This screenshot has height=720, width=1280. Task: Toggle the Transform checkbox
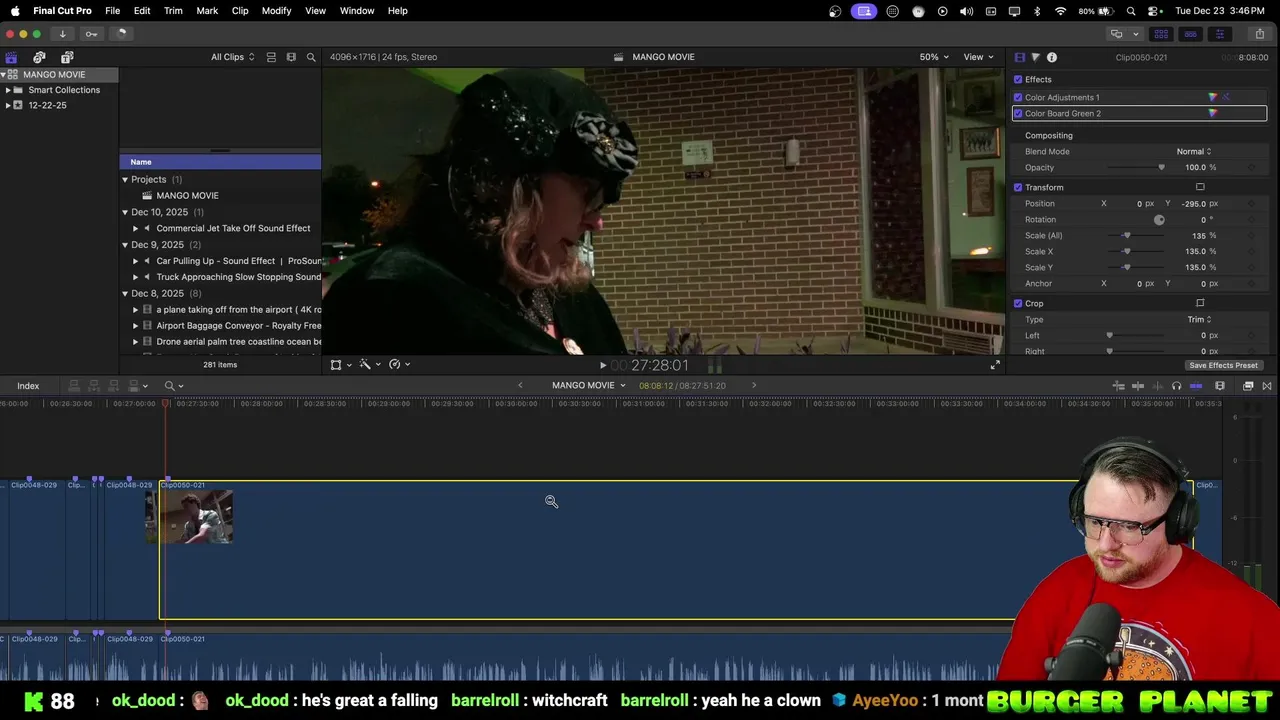pos(1018,187)
